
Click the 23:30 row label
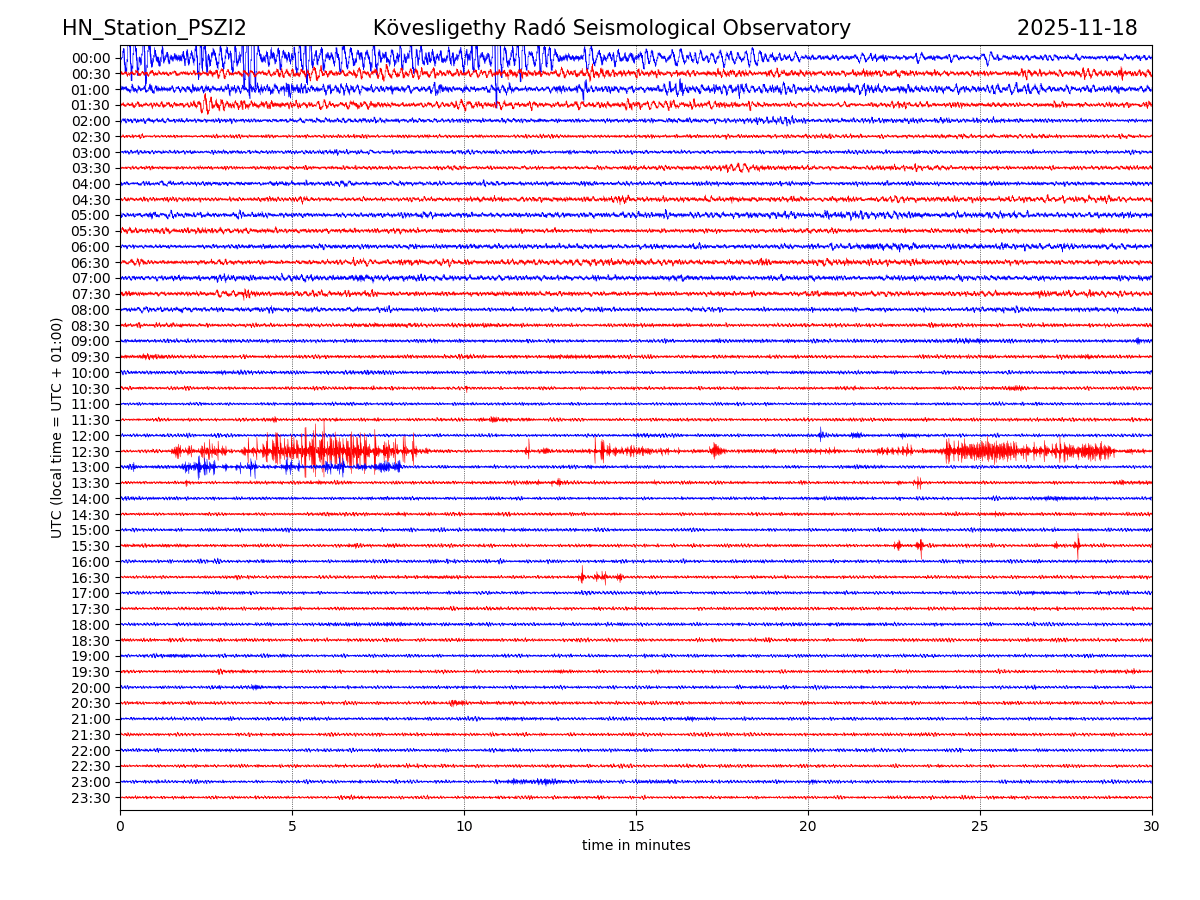(91, 798)
